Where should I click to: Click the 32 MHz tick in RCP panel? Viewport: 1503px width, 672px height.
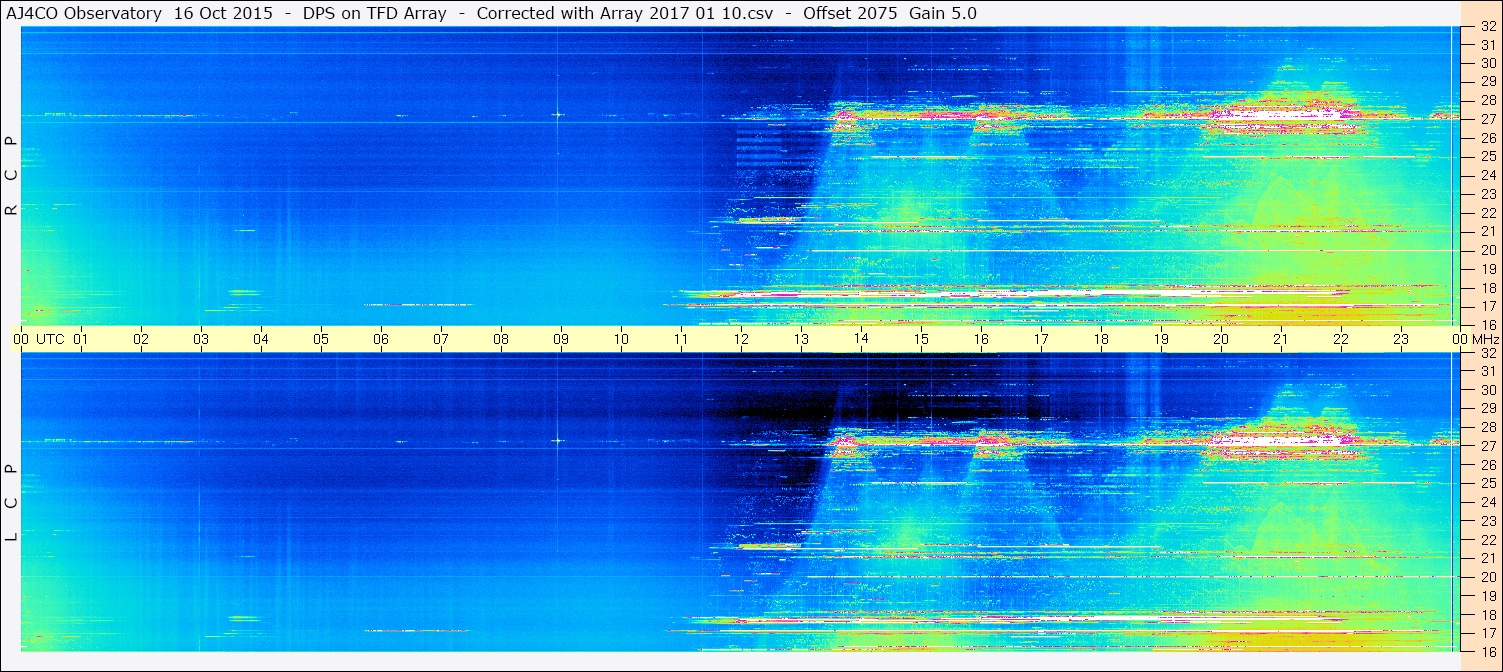click(x=1488, y=26)
